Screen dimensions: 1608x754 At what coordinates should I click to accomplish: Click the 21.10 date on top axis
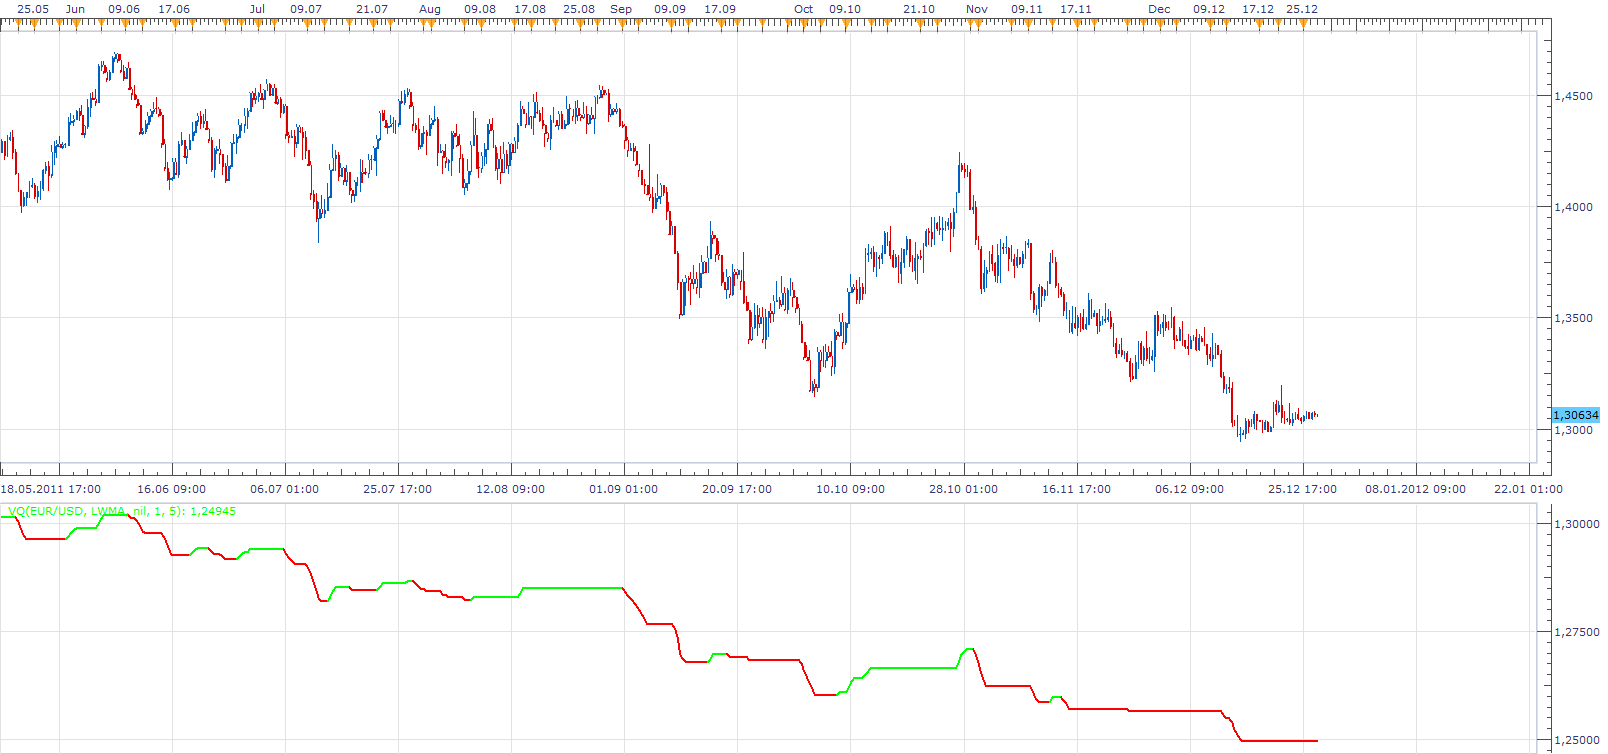919,9
